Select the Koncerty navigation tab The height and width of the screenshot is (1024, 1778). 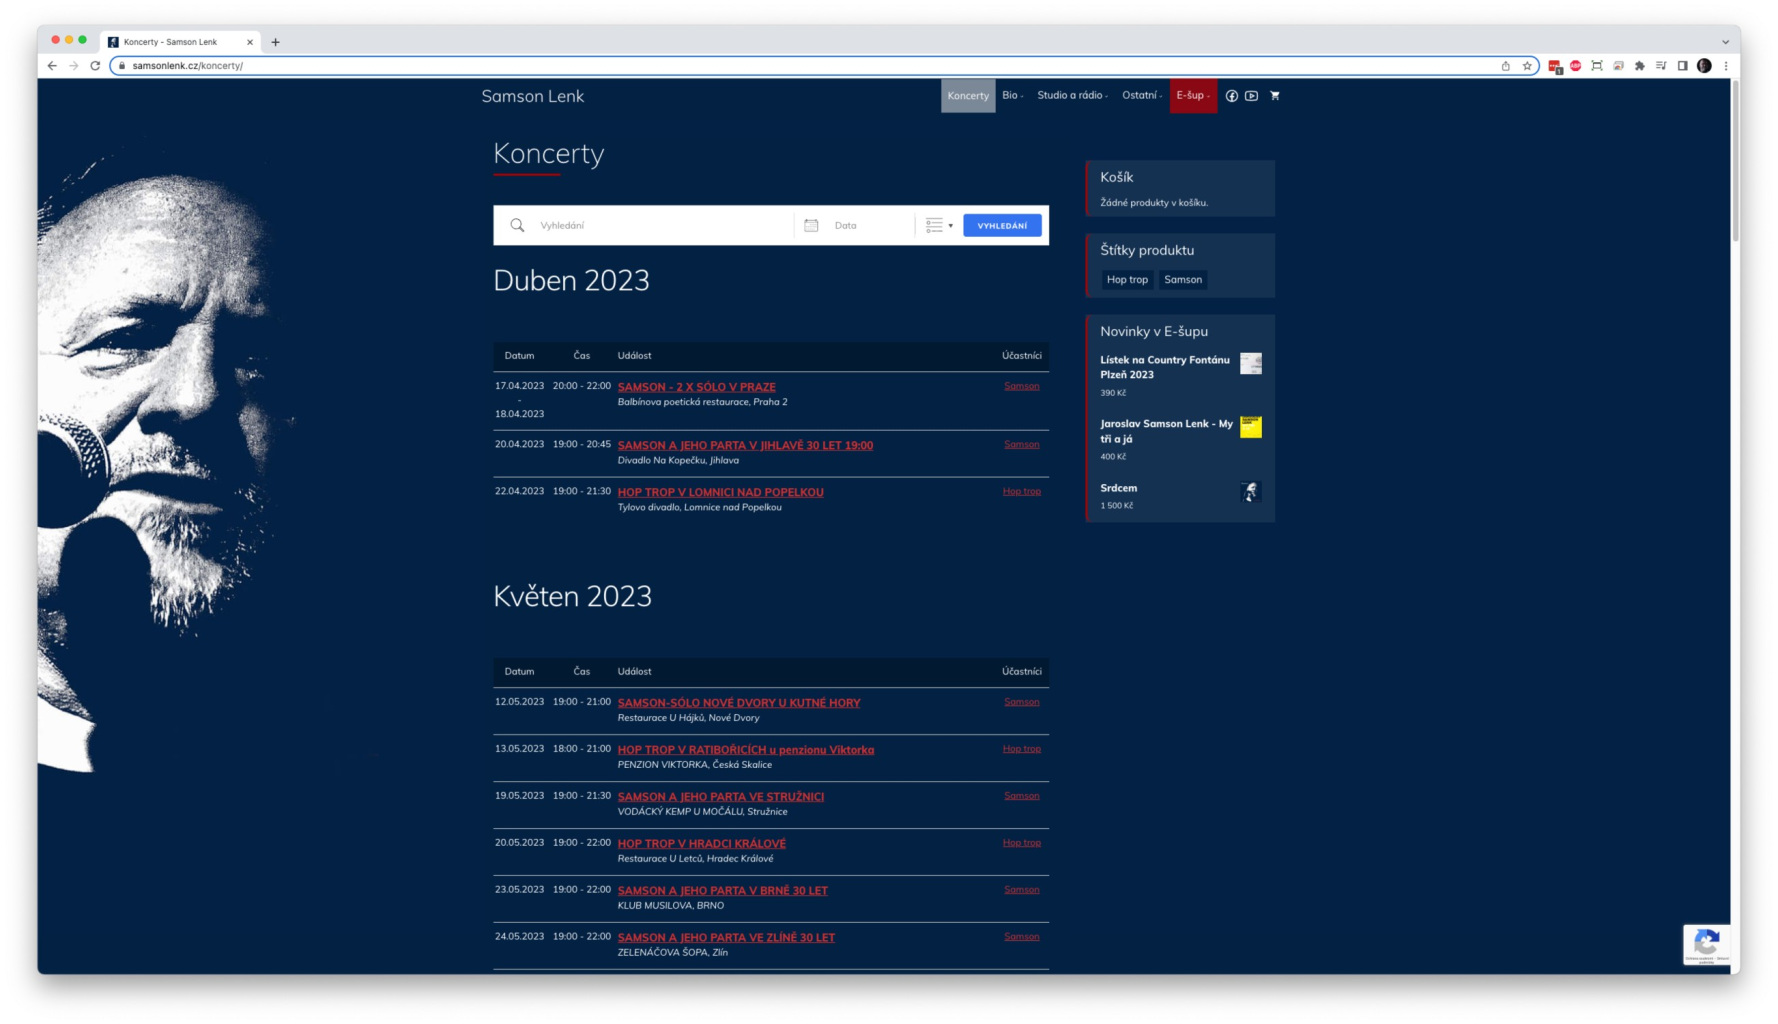point(967,96)
